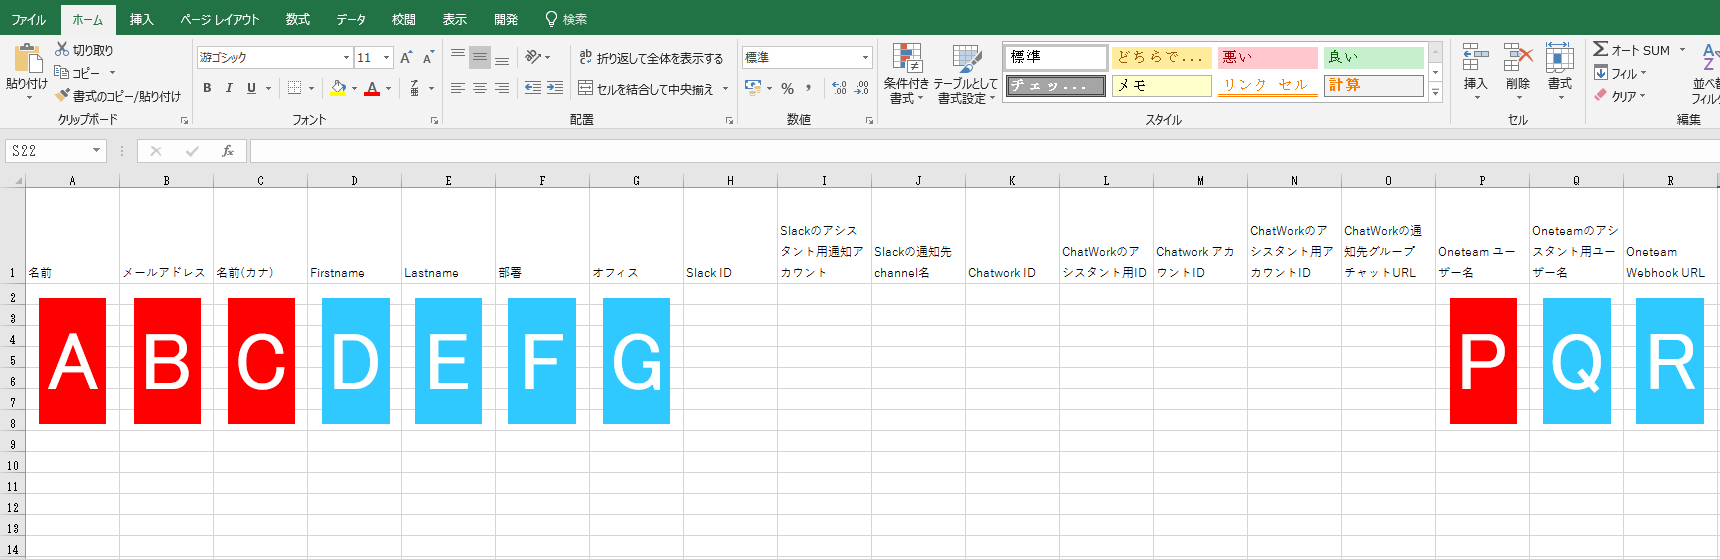Toggle center horizontal alignment
Image resolution: width=1720 pixels, height=559 pixels.
[480, 88]
